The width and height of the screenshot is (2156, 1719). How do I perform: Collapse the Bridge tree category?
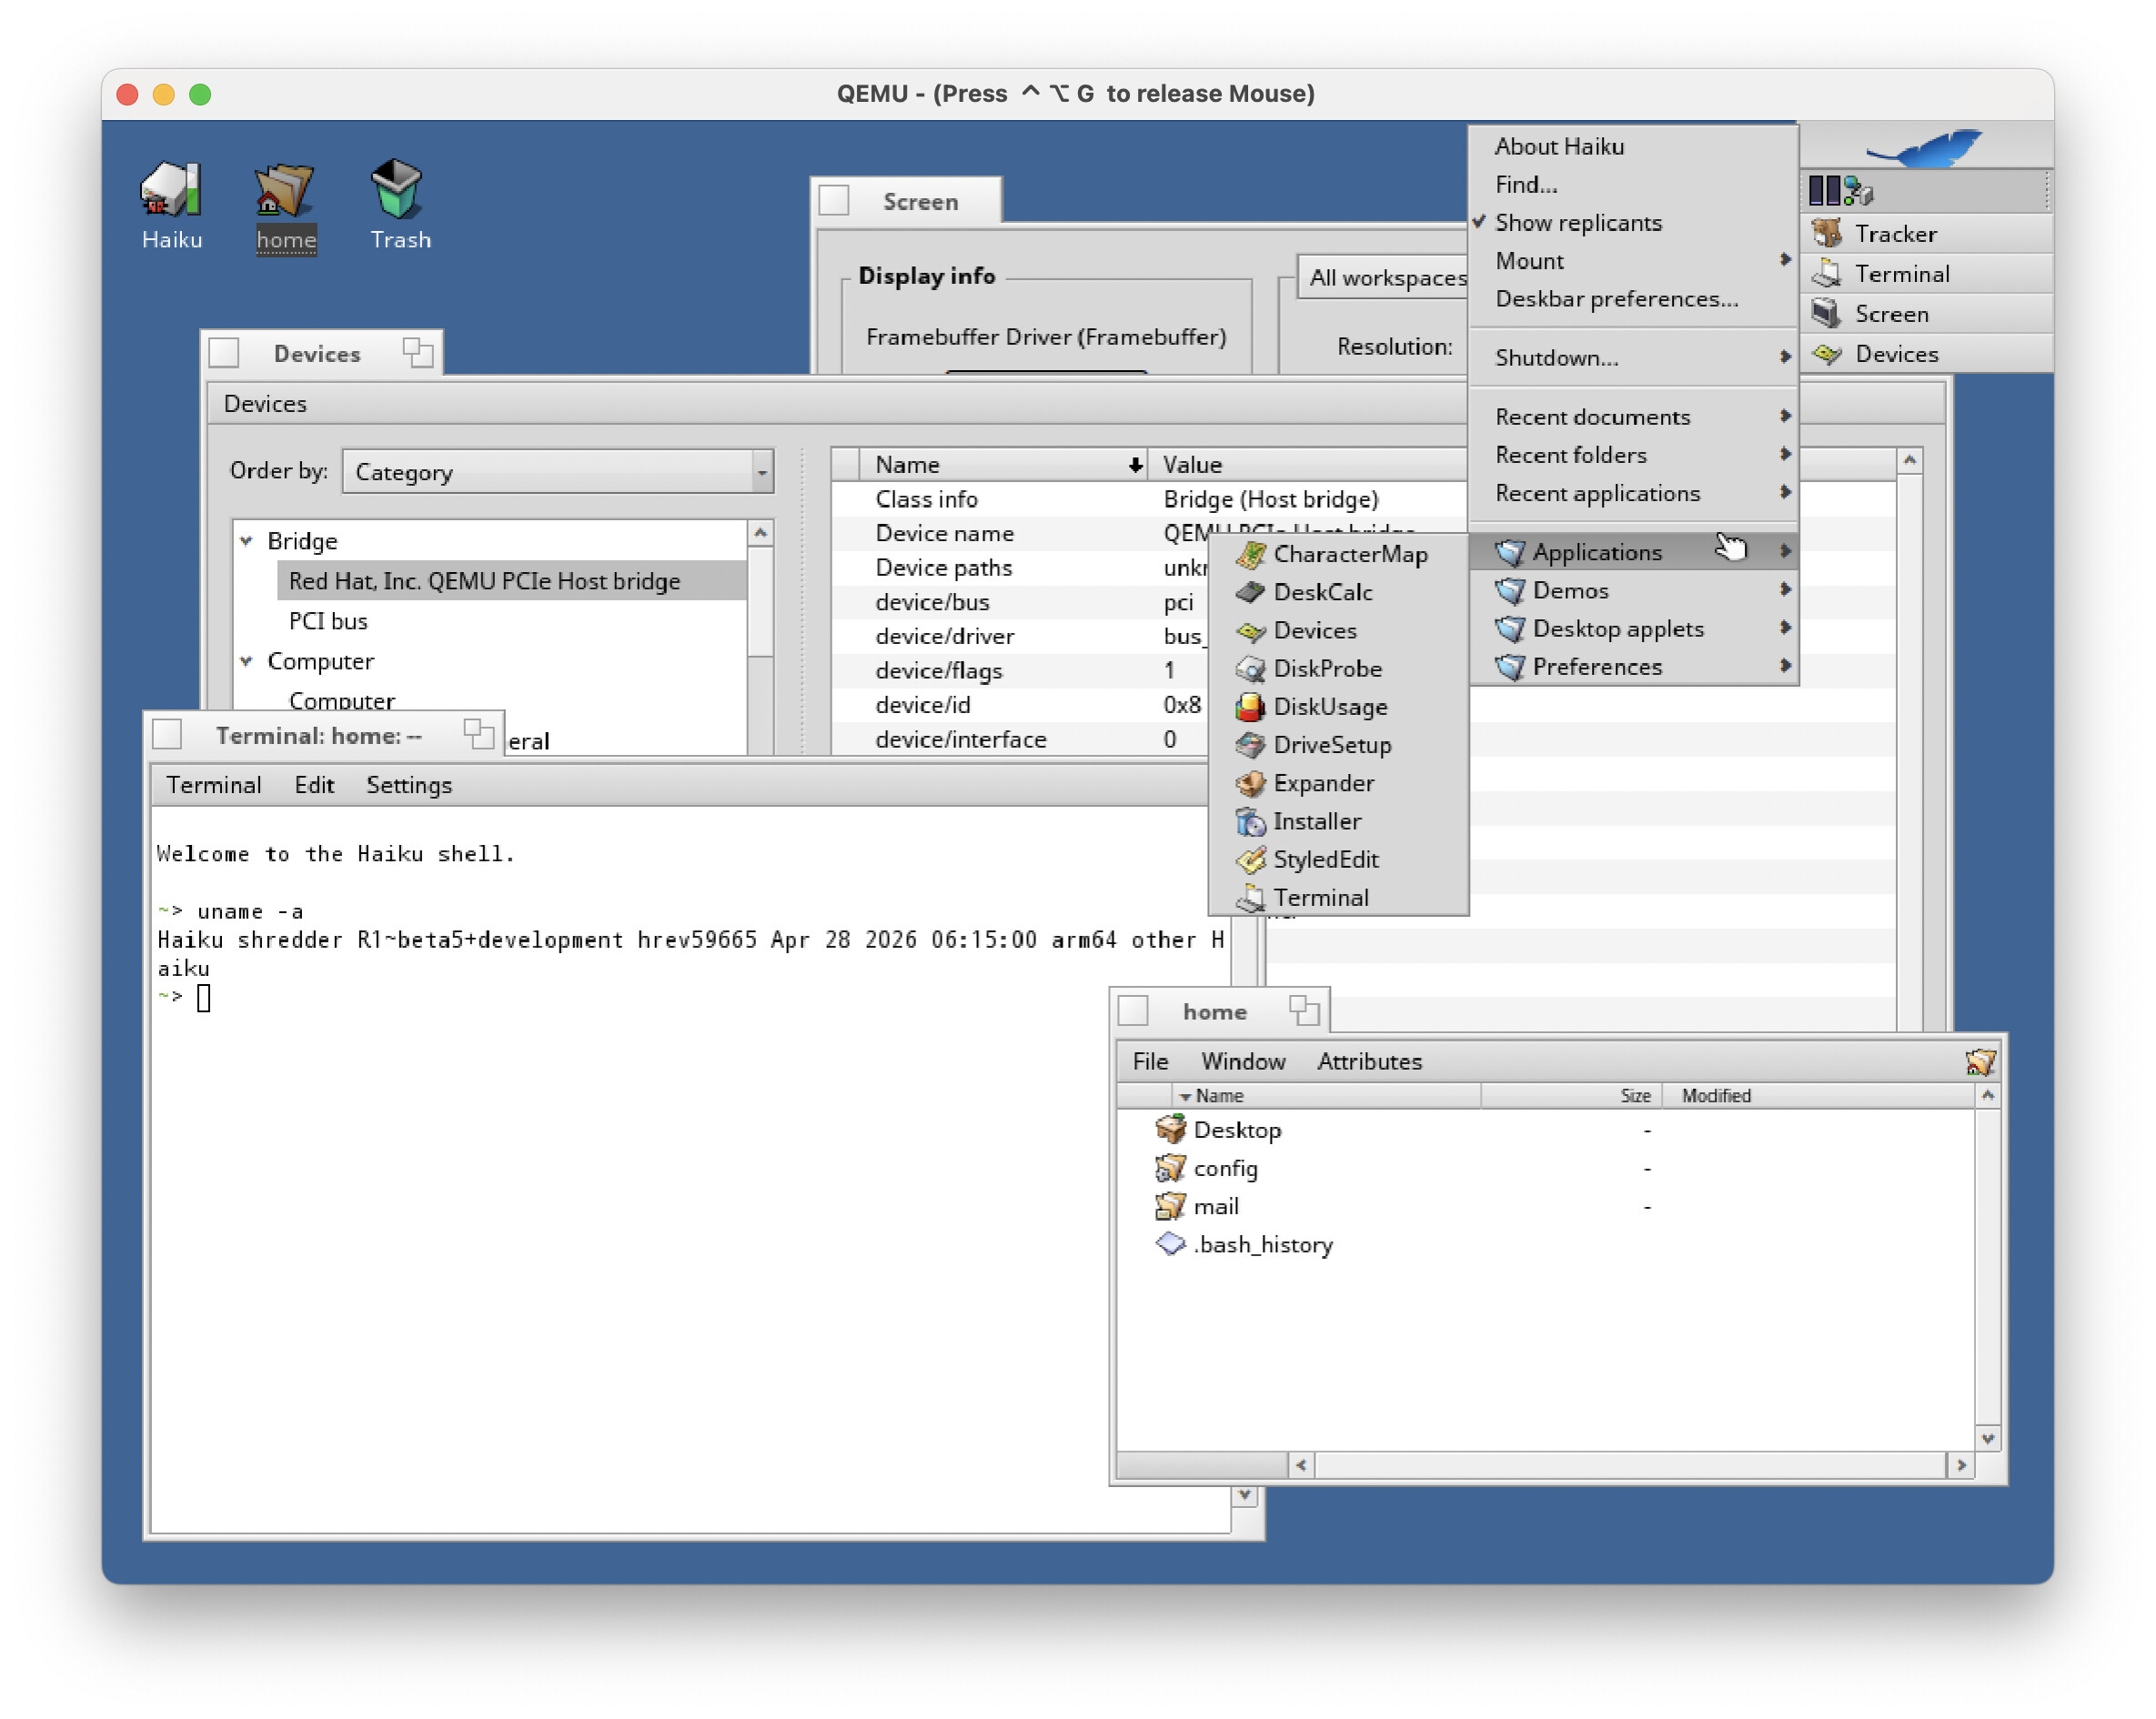point(247,541)
